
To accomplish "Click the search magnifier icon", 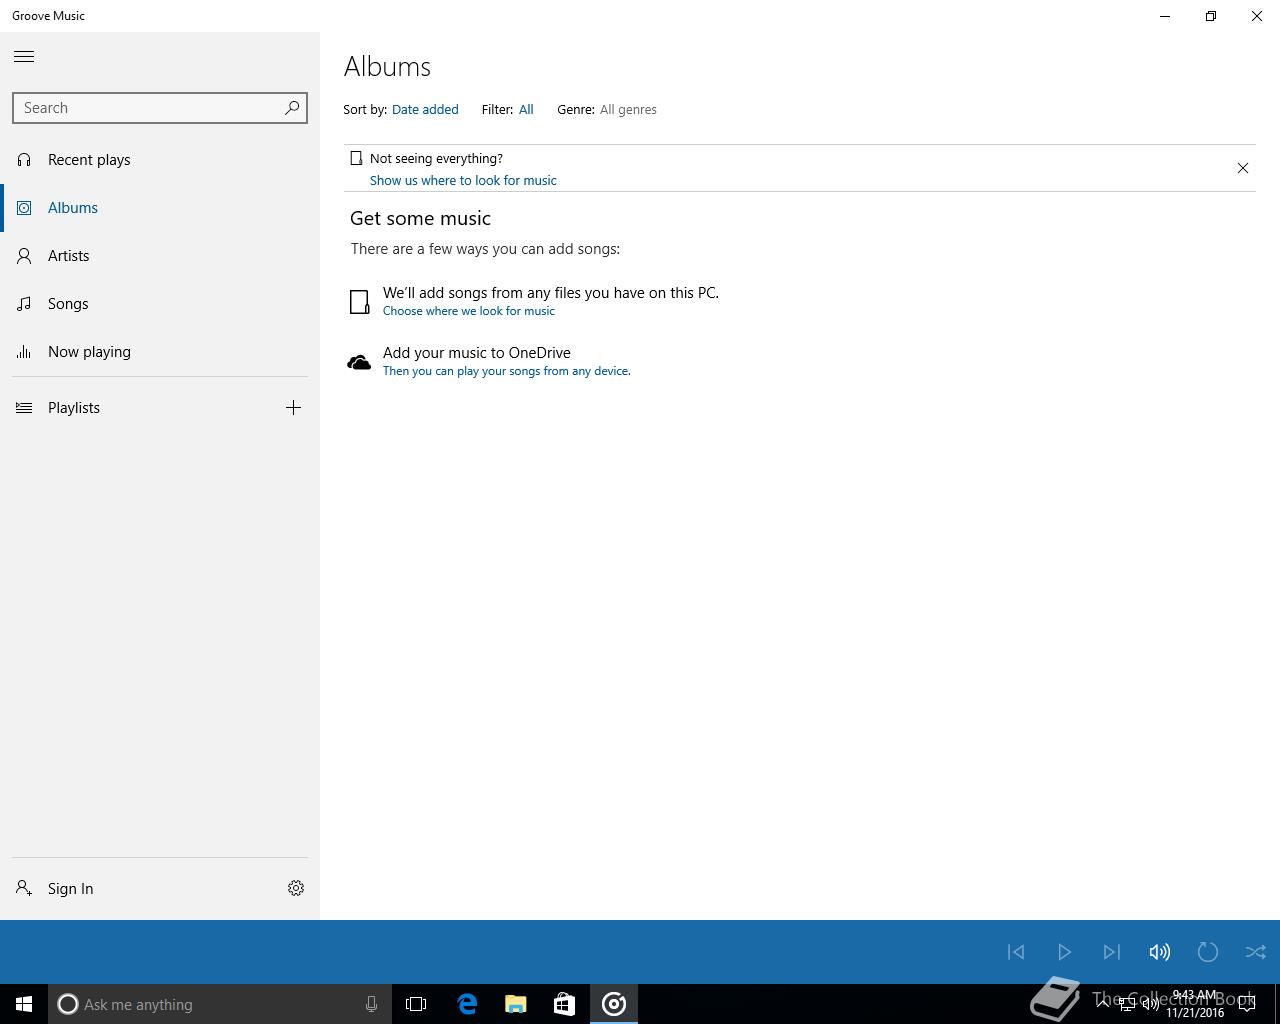I will tap(292, 108).
